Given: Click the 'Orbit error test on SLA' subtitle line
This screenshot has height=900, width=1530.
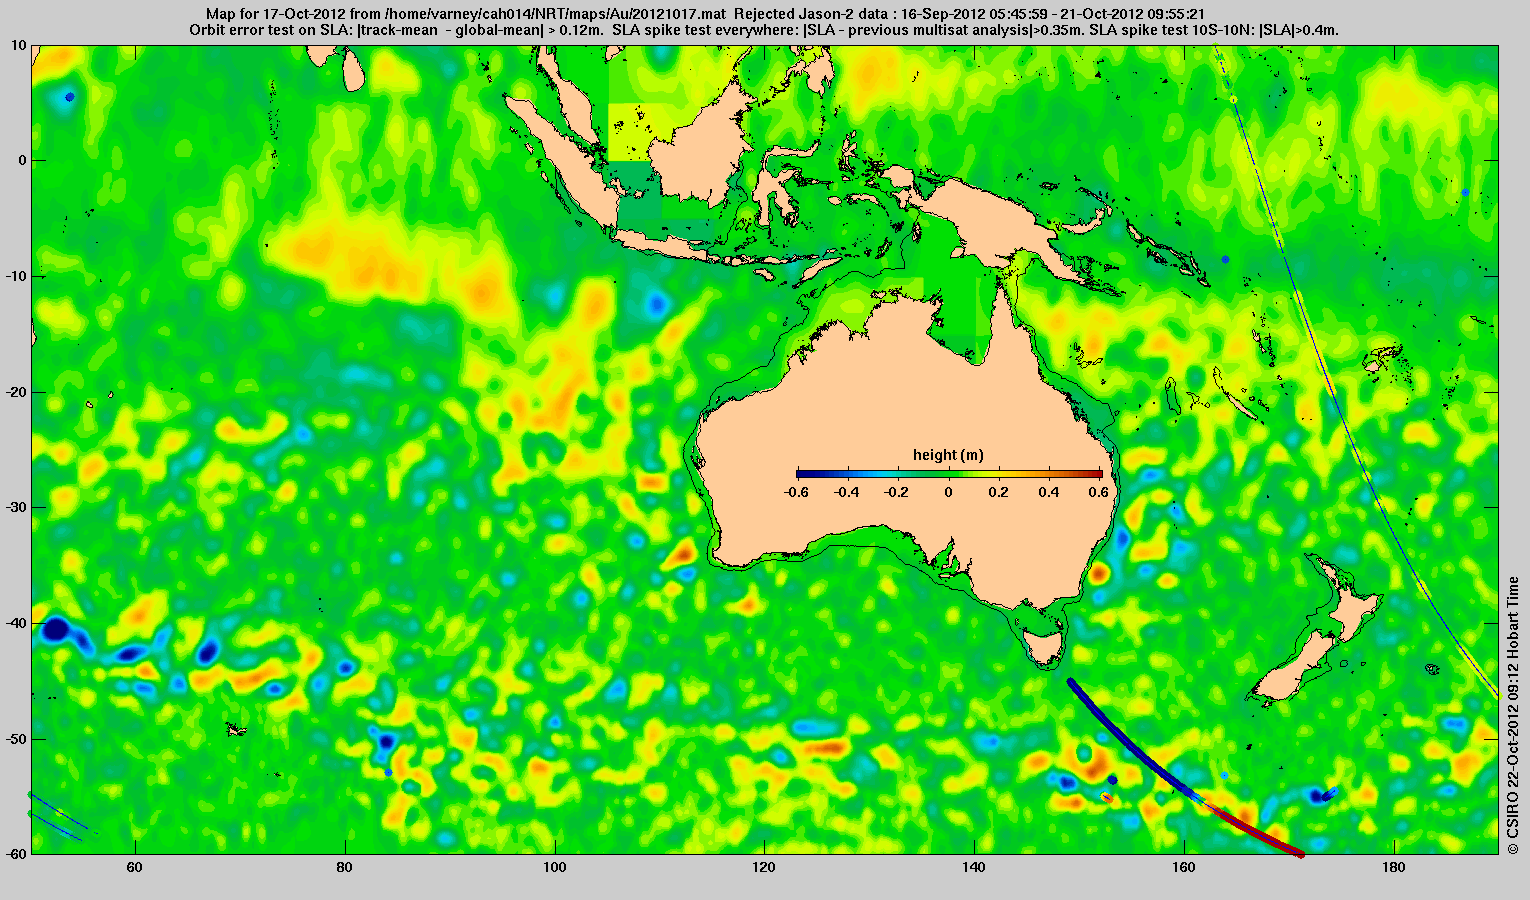Looking at the screenshot, I should coord(765,30).
